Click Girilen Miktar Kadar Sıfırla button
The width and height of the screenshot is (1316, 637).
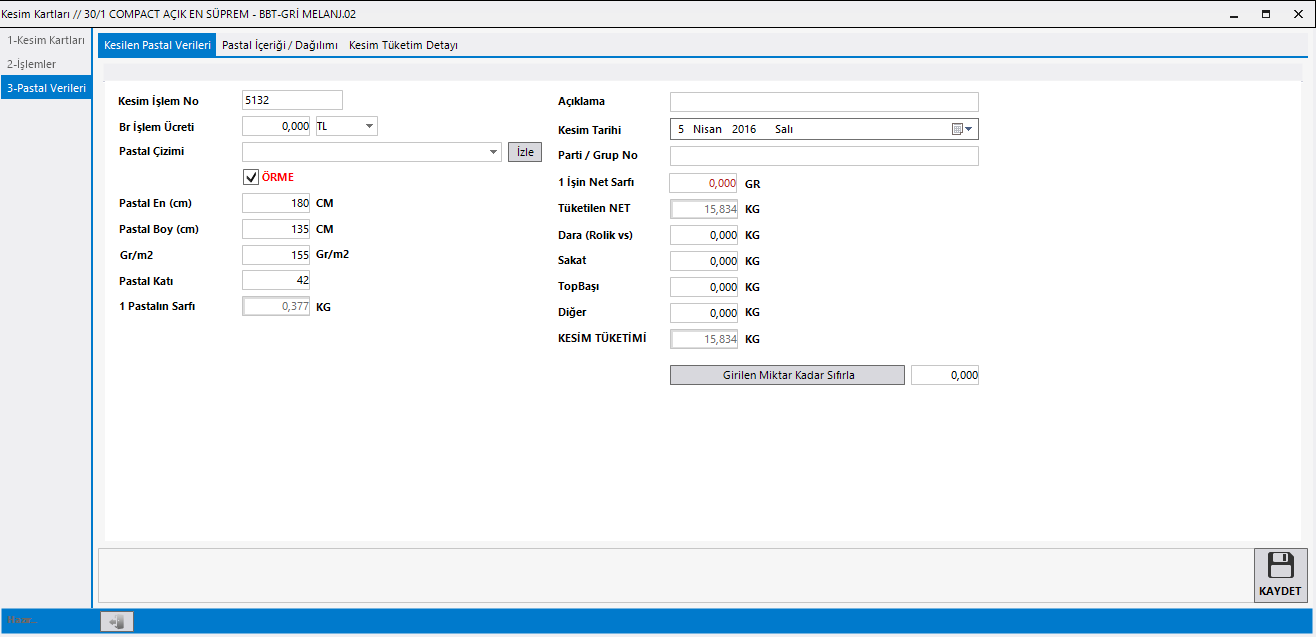pos(787,375)
